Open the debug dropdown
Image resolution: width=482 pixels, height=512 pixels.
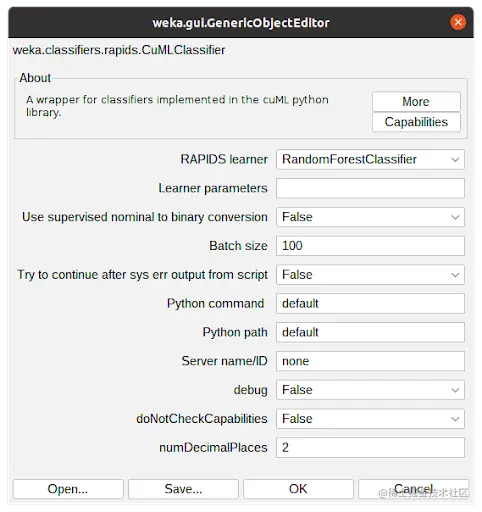370,390
